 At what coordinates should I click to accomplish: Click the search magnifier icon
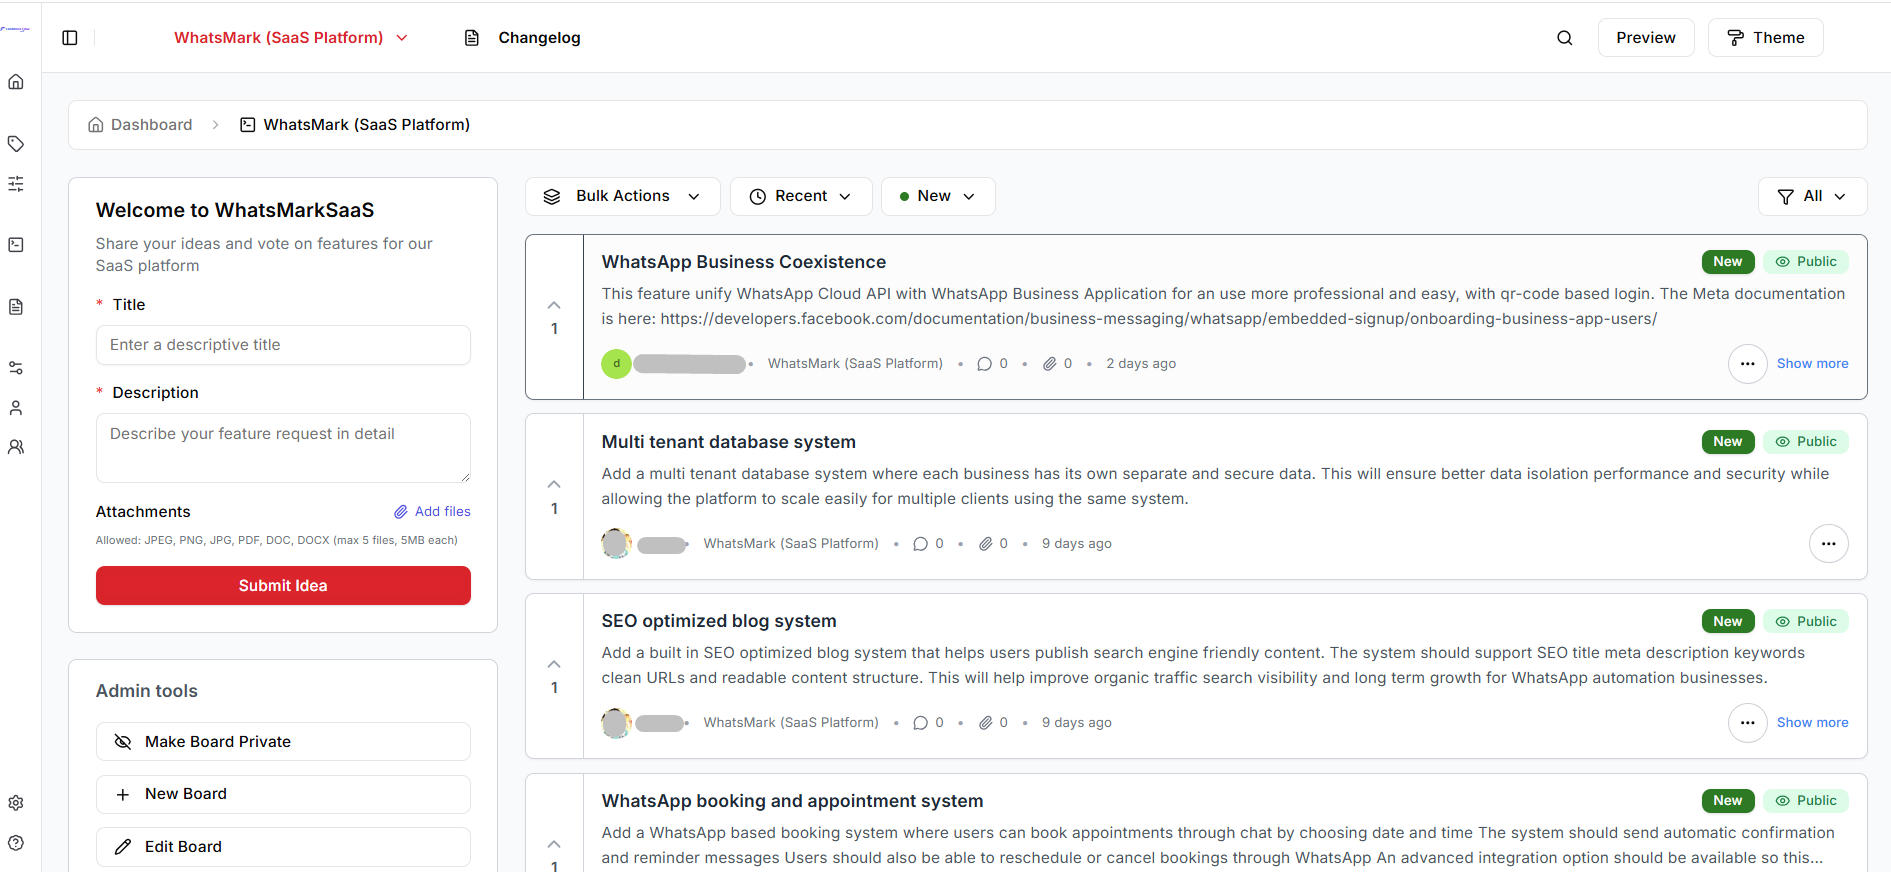tap(1564, 38)
